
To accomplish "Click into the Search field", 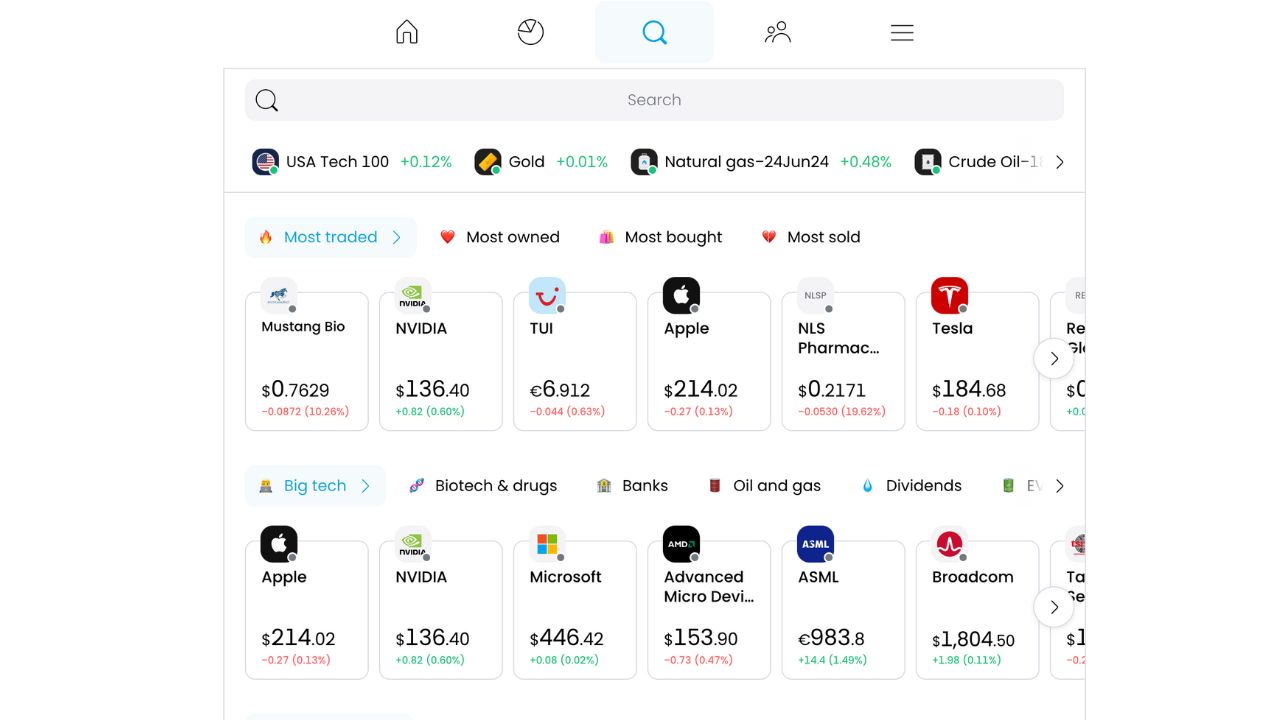I will pos(654,100).
